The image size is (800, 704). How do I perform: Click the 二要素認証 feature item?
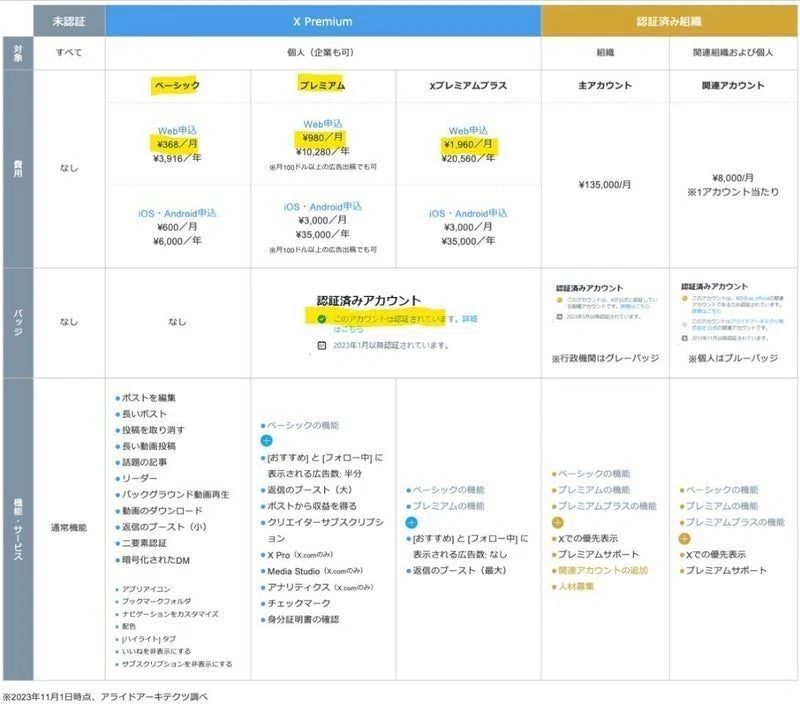(x=144, y=543)
